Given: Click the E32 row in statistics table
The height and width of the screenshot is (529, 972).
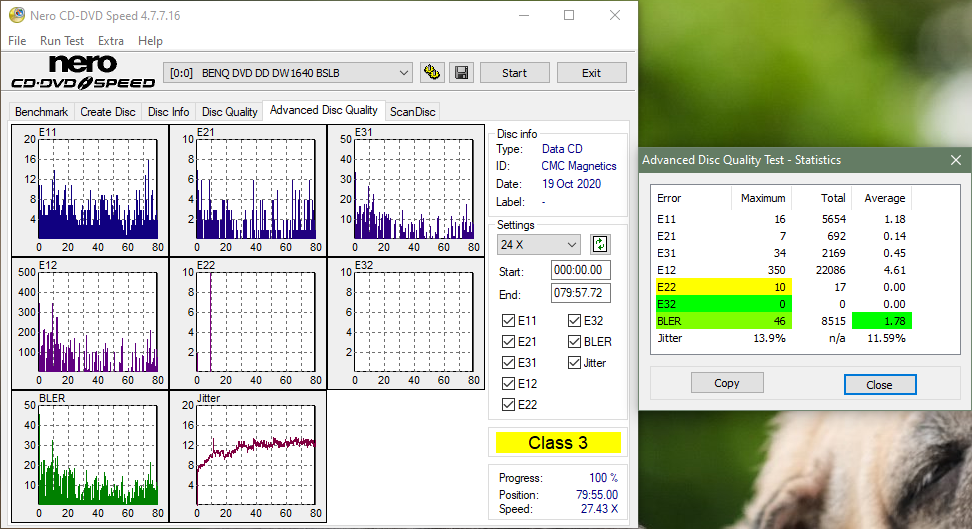Looking at the screenshot, I should pos(785,305).
